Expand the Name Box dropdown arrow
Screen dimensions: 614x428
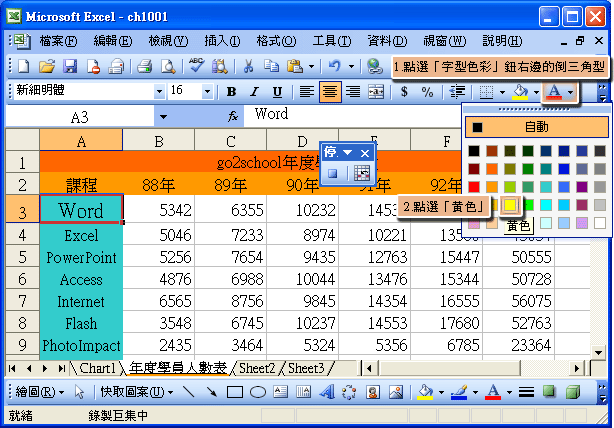tap(163, 117)
